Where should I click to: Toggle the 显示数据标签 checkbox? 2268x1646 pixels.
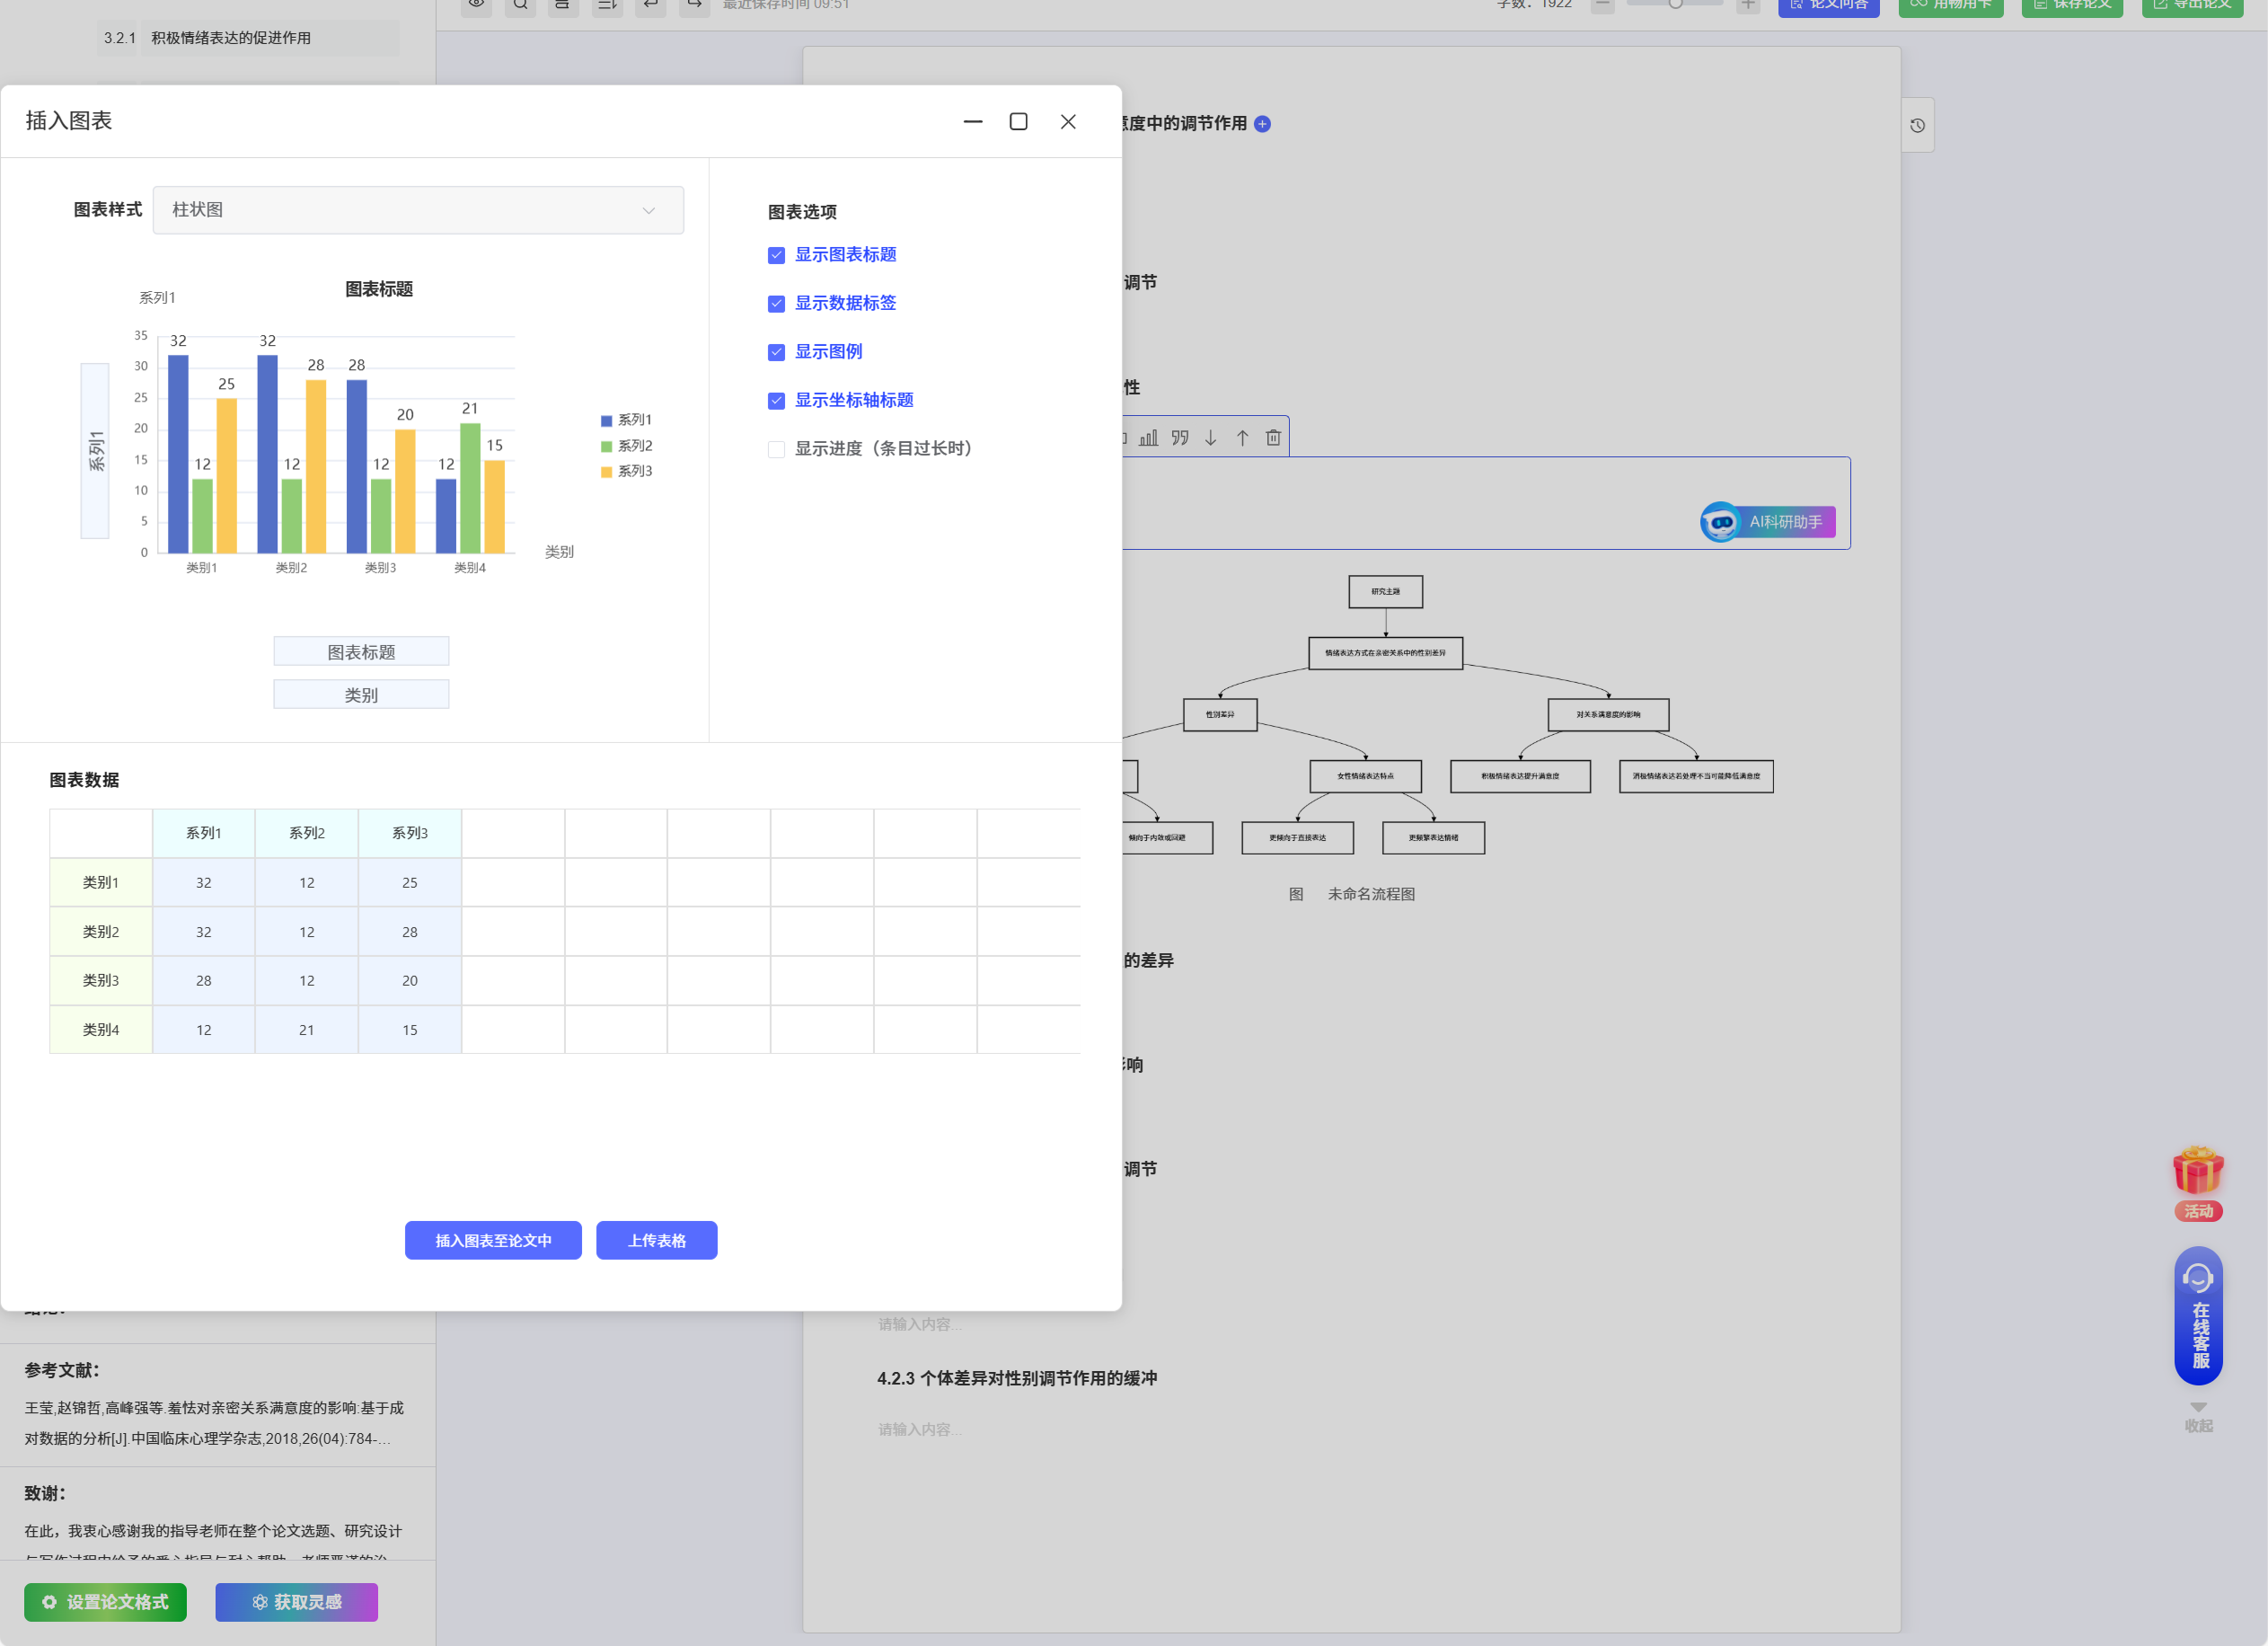click(776, 304)
